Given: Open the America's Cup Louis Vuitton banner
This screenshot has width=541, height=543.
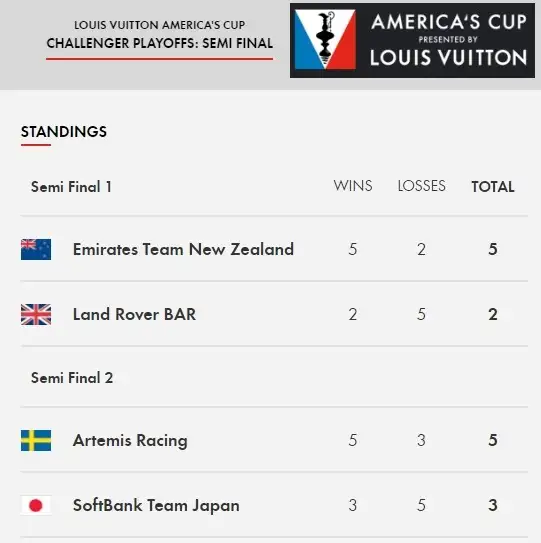Looking at the screenshot, I should [412, 41].
